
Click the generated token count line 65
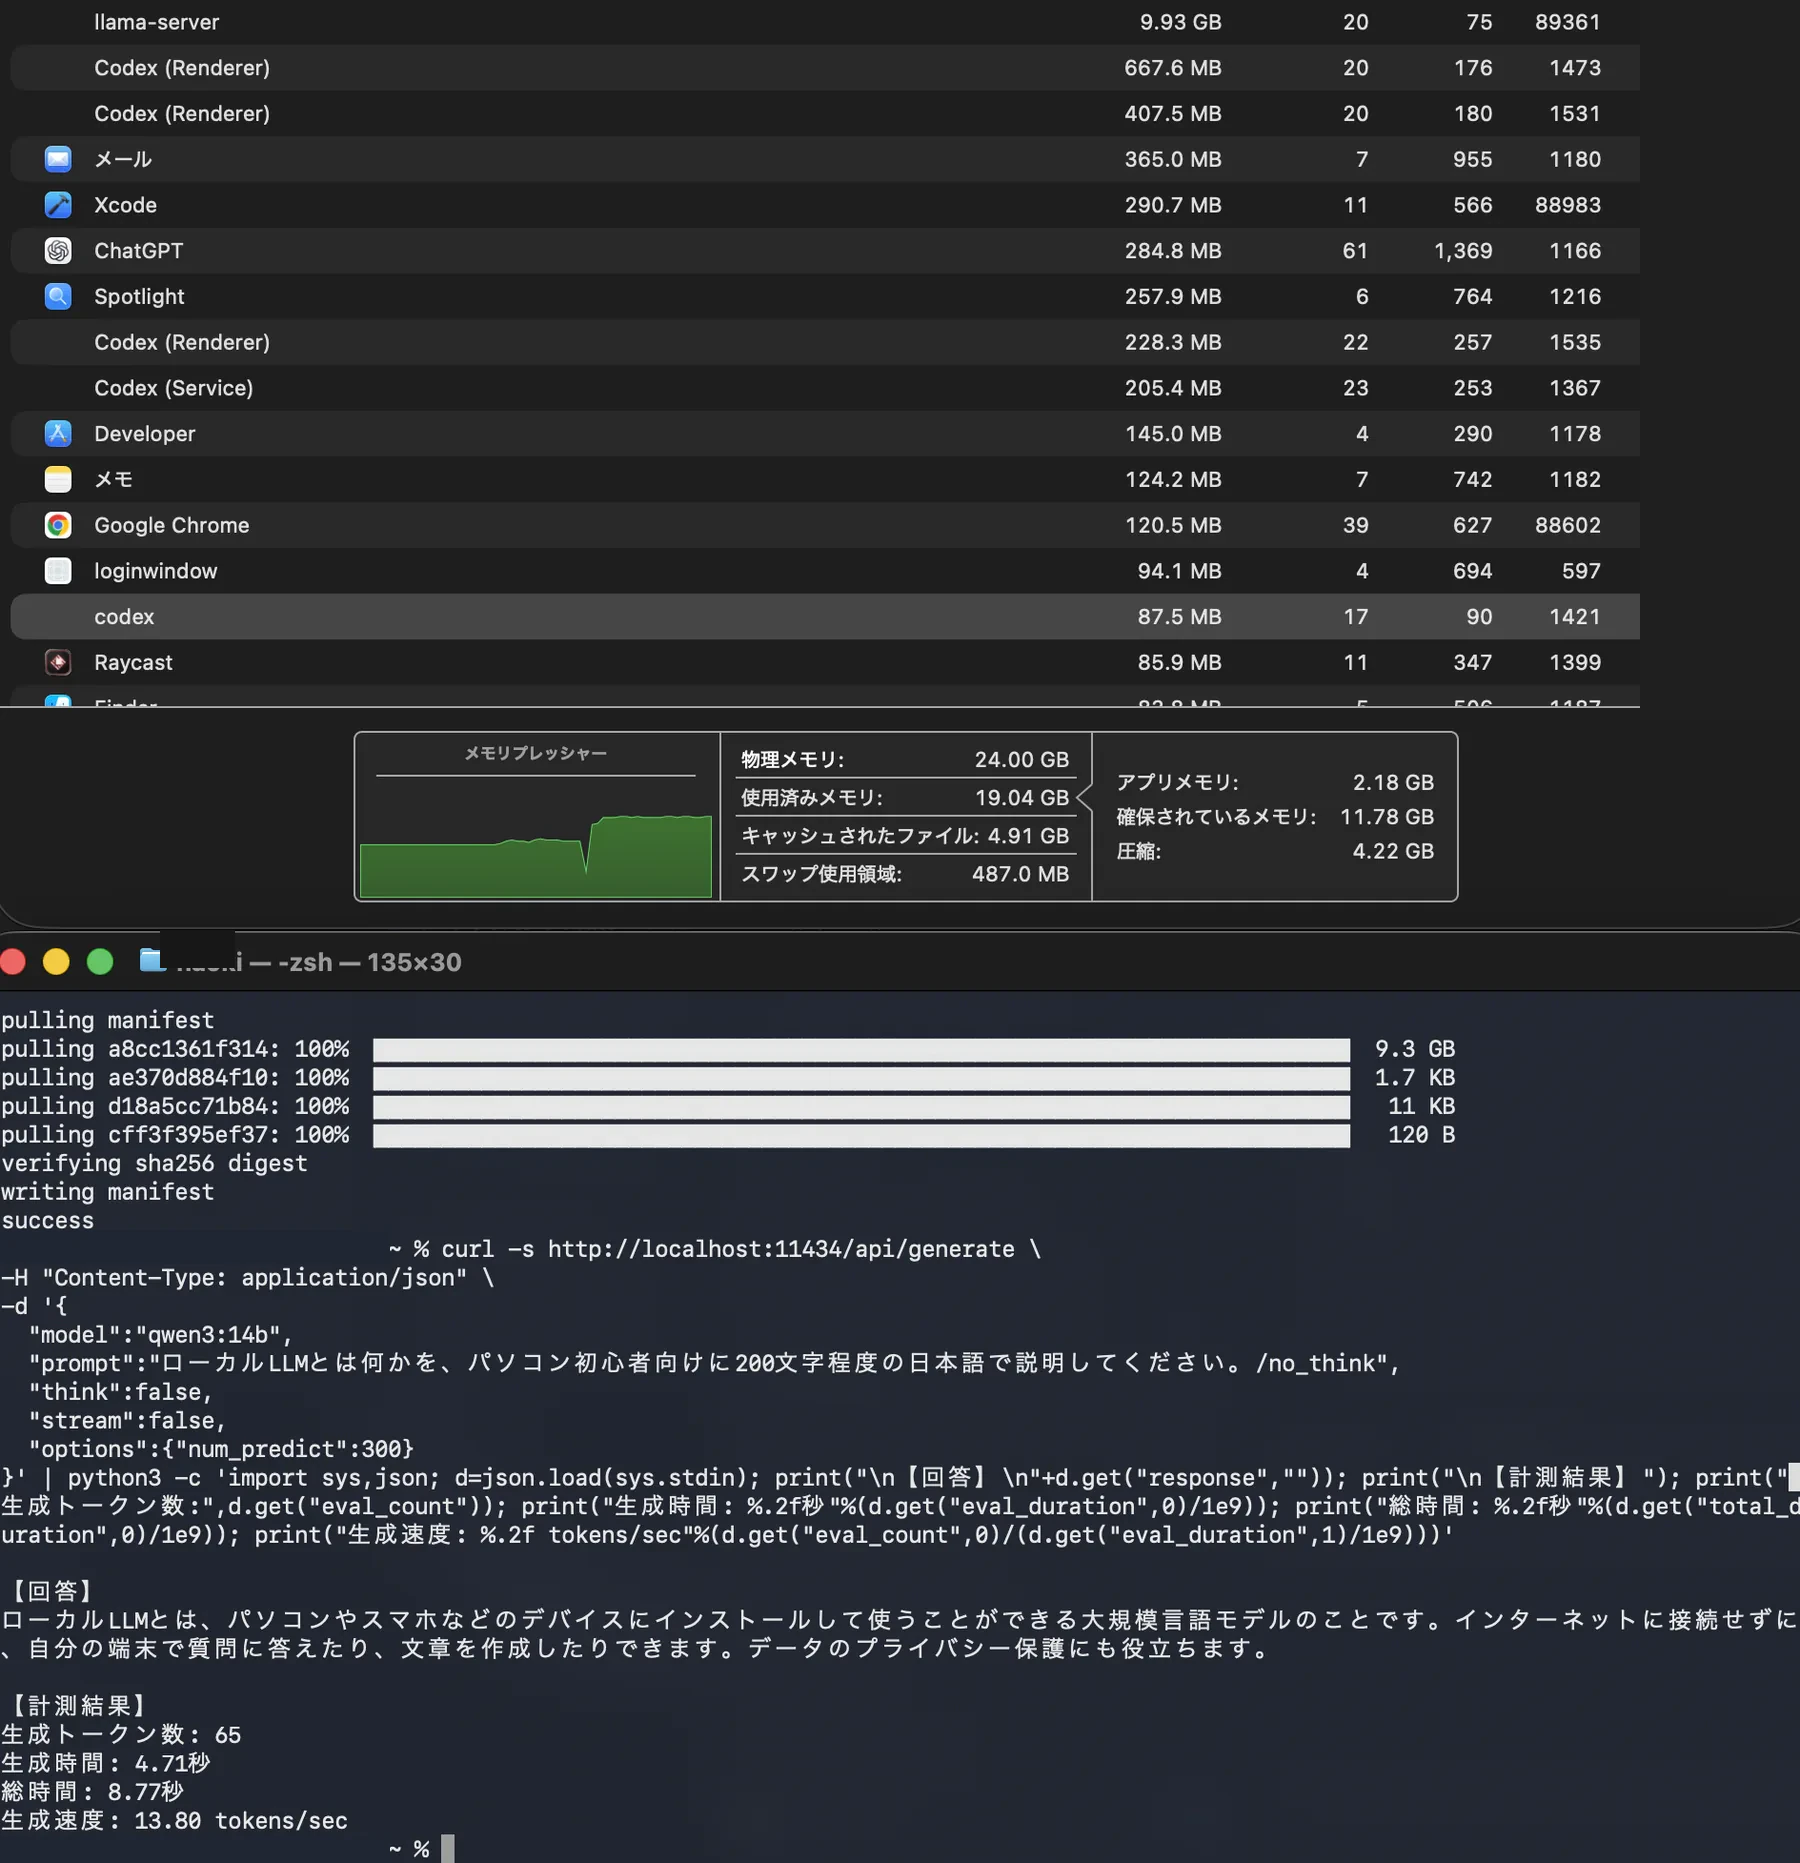[x=121, y=1735]
